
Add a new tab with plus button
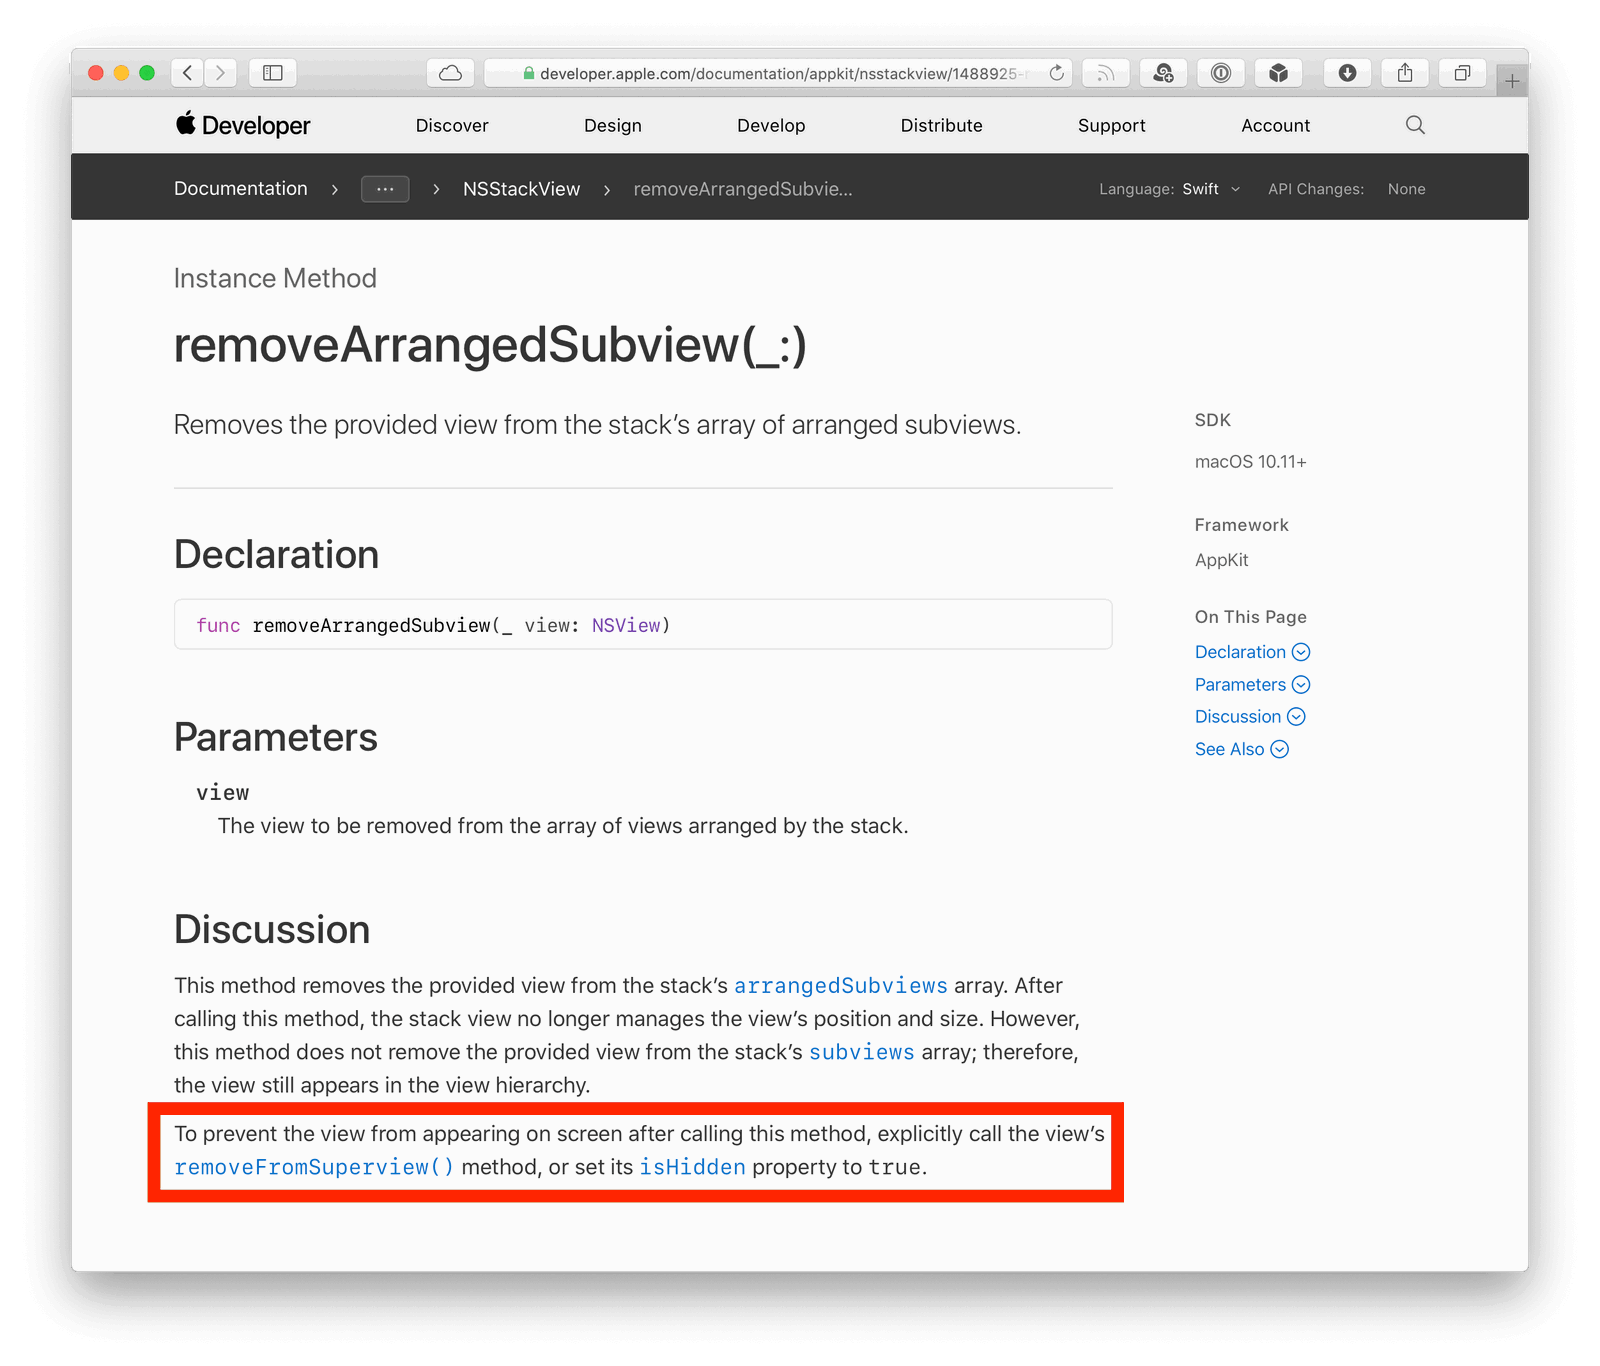[x=1512, y=81]
